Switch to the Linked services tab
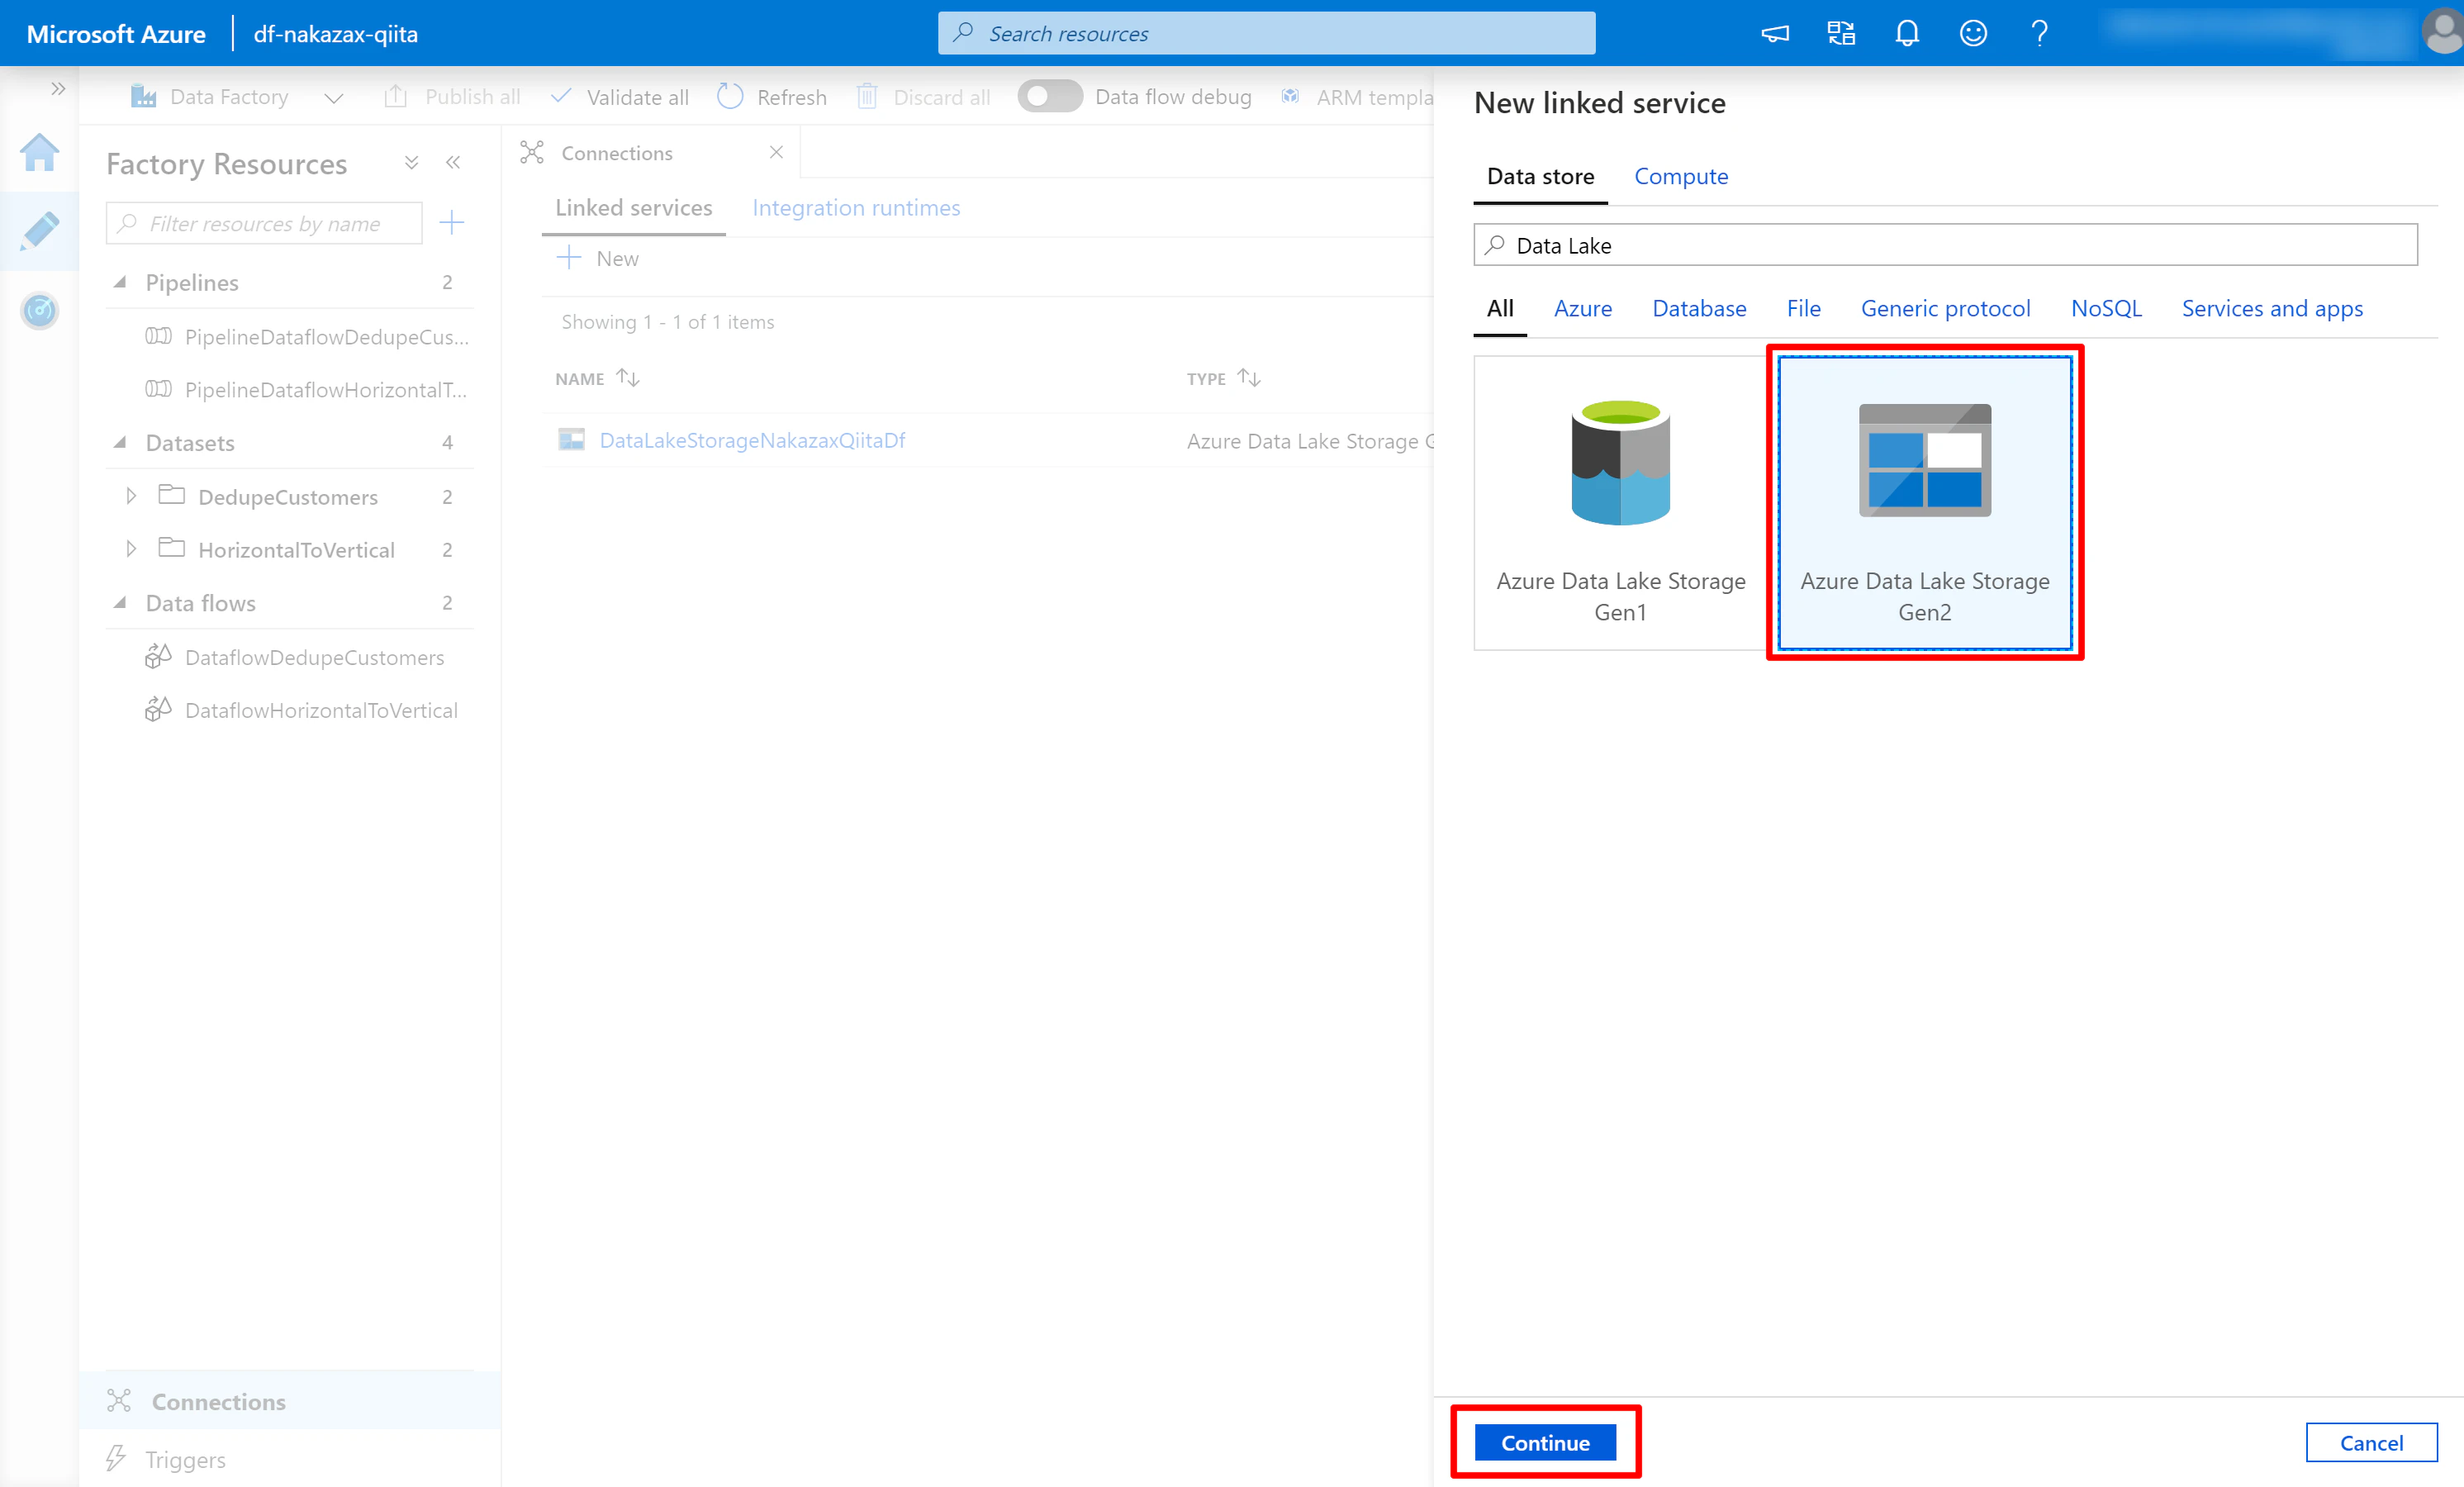The width and height of the screenshot is (2464, 1487). [634, 208]
